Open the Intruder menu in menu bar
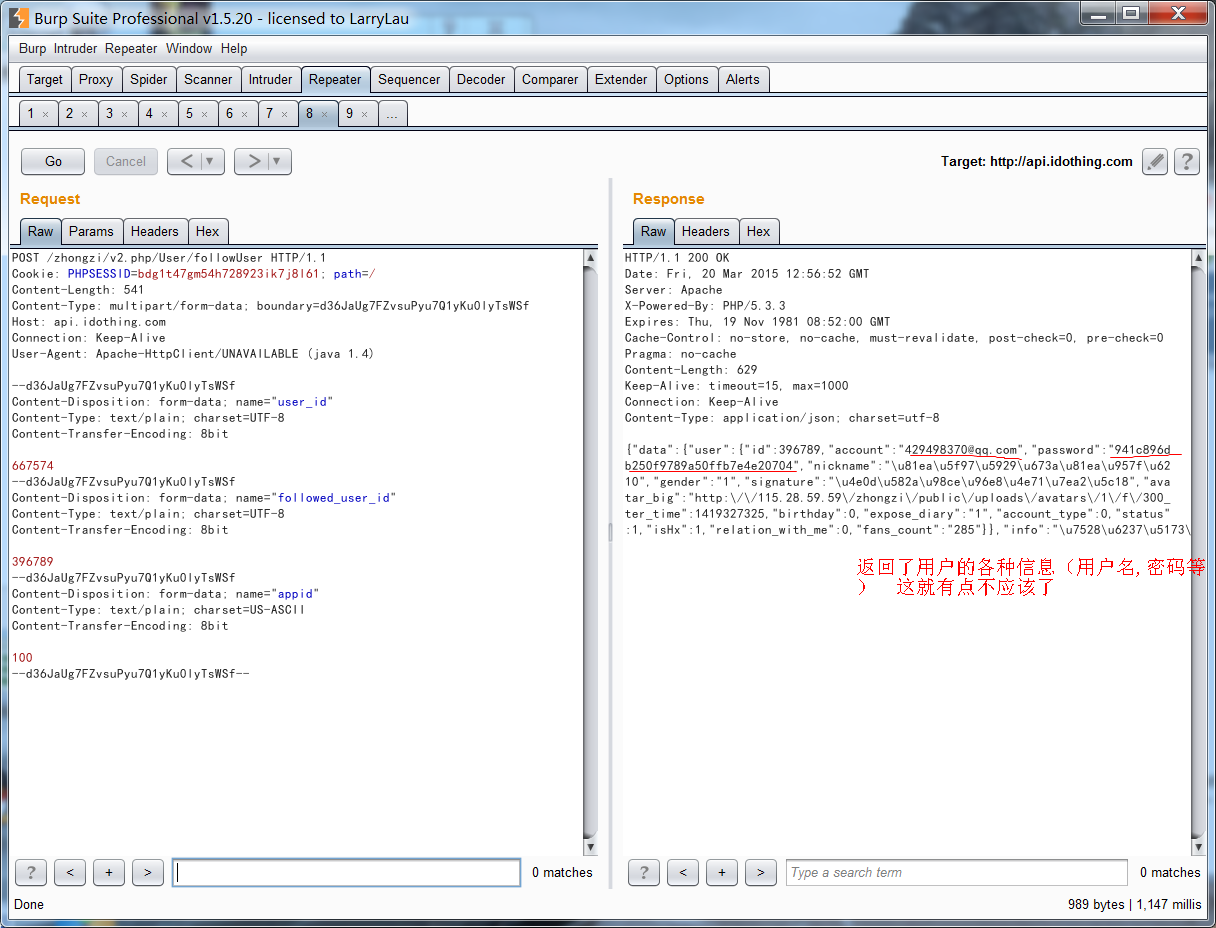This screenshot has height=928, width=1216. tap(75, 48)
